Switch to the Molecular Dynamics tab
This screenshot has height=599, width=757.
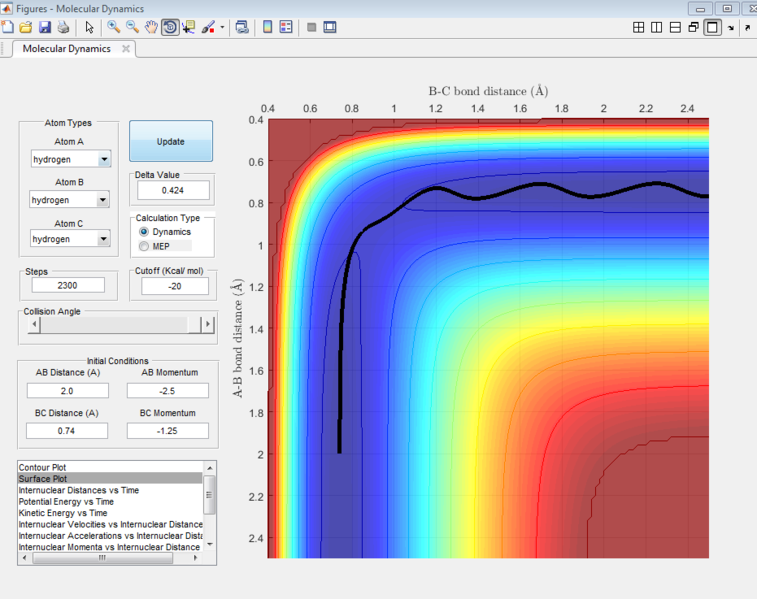pyautogui.click(x=67, y=48)
